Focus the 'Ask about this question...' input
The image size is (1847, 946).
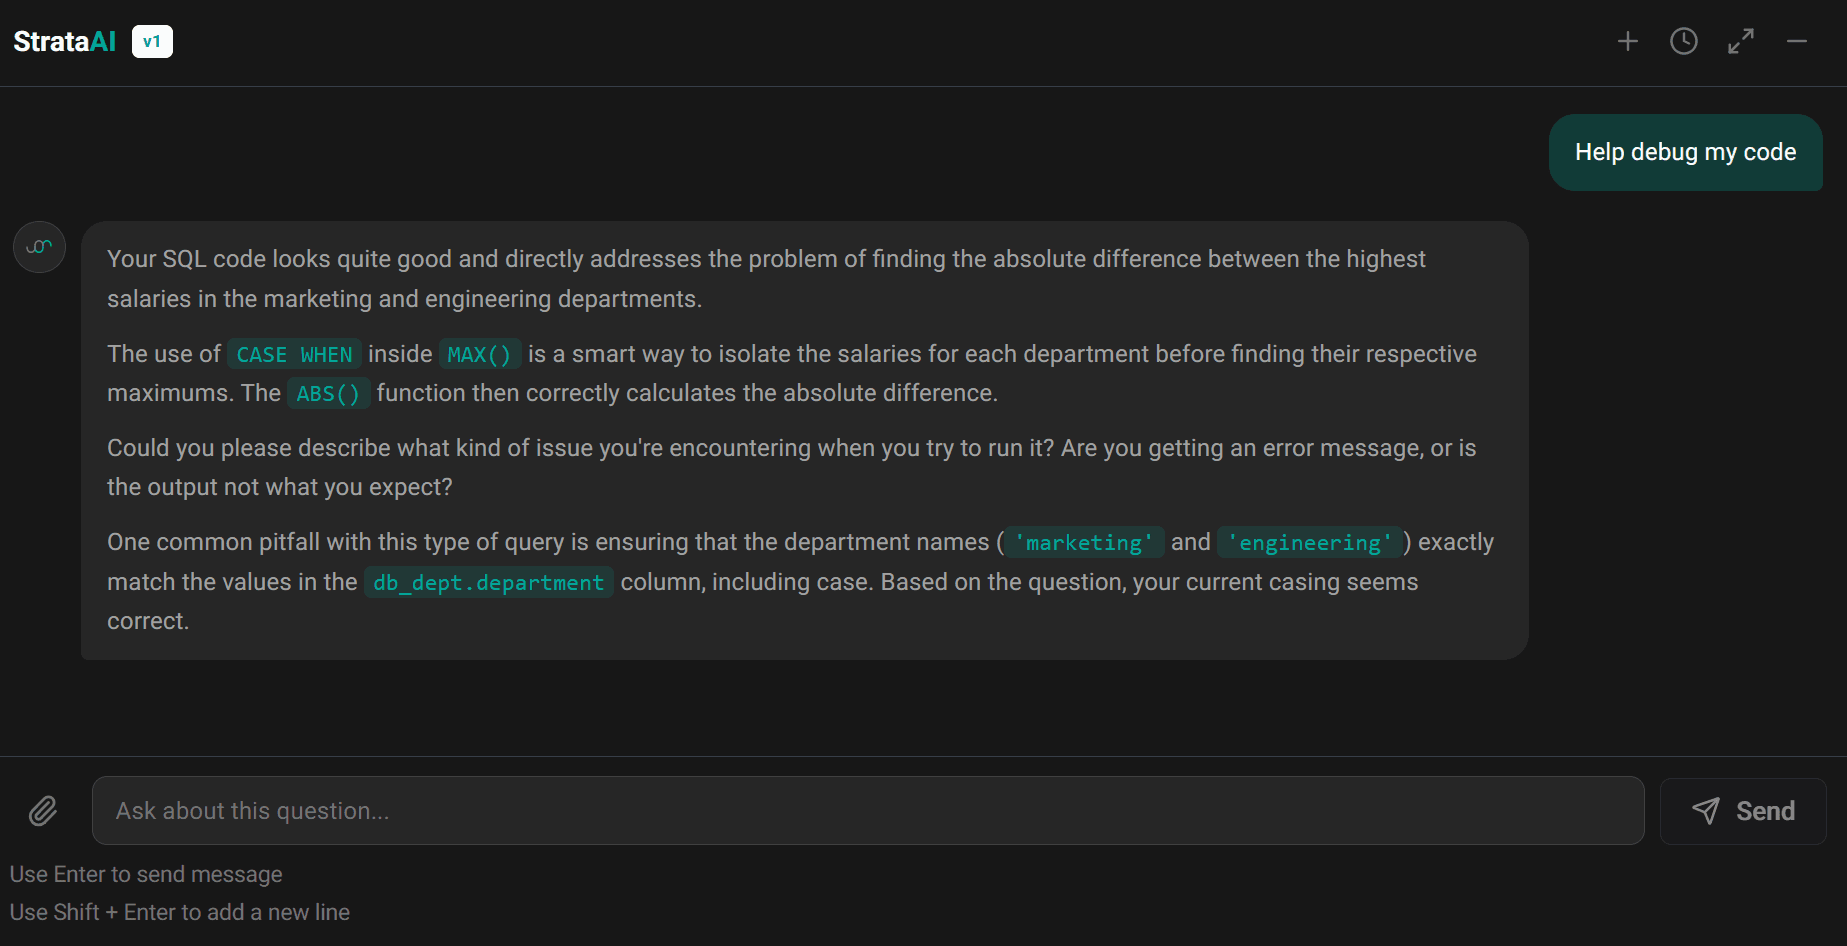click(868, 811)
